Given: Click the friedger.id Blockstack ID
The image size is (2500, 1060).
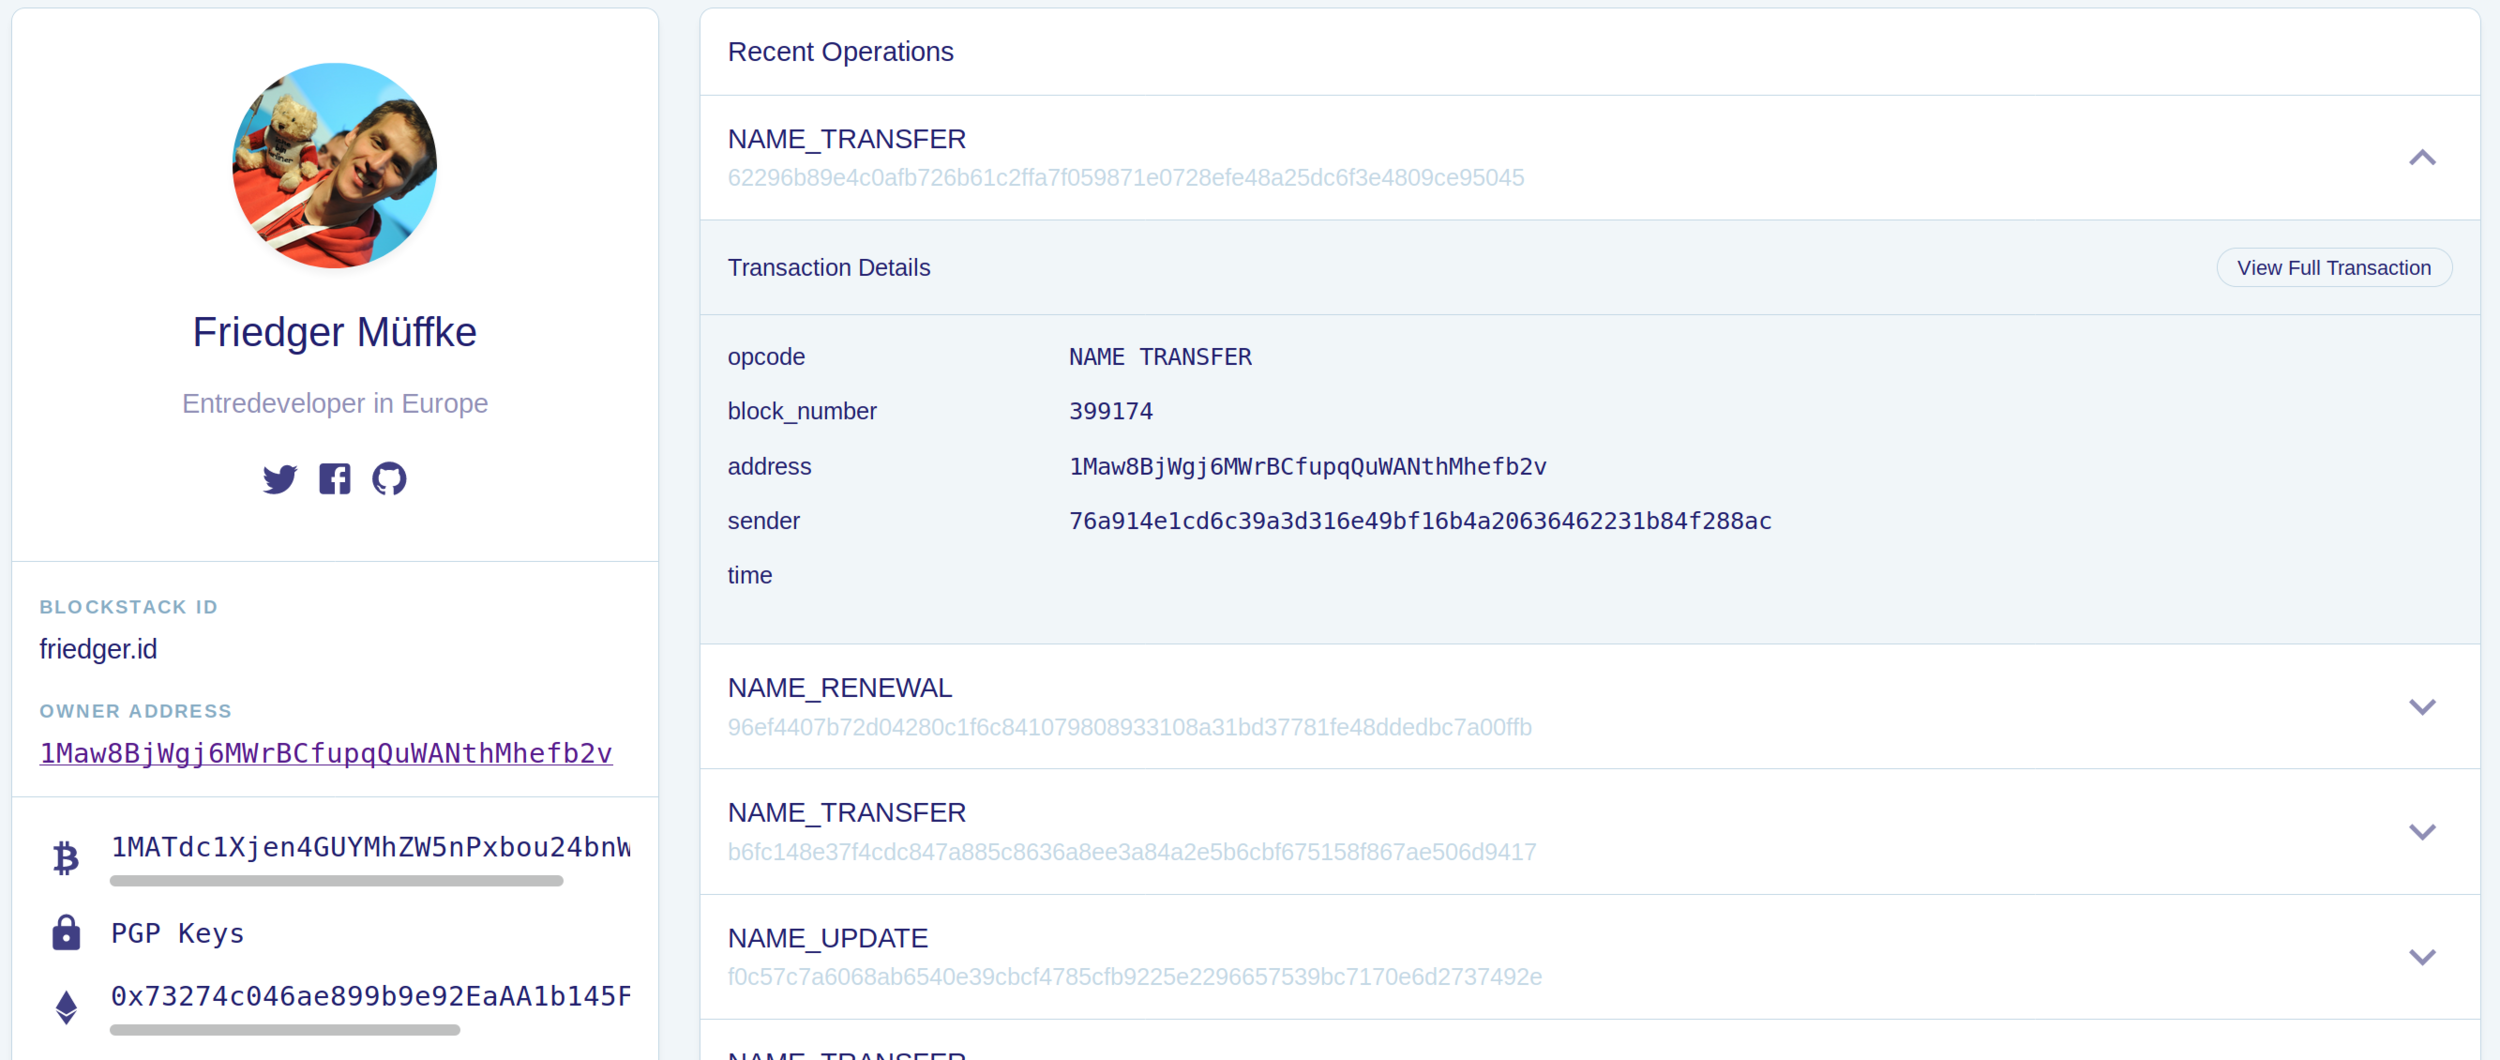Looking at the screenshot, I should 98,650.
